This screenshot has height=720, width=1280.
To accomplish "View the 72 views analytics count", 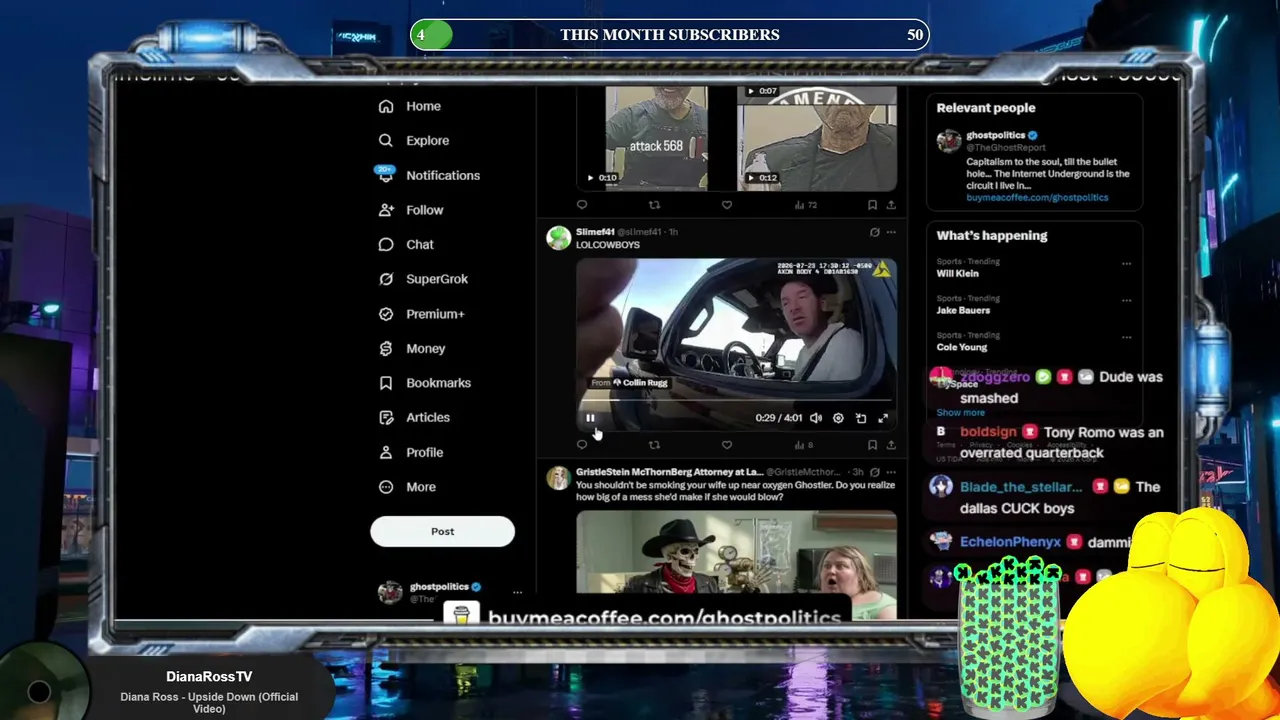I will pyautogui.click(x=806, y=205).
